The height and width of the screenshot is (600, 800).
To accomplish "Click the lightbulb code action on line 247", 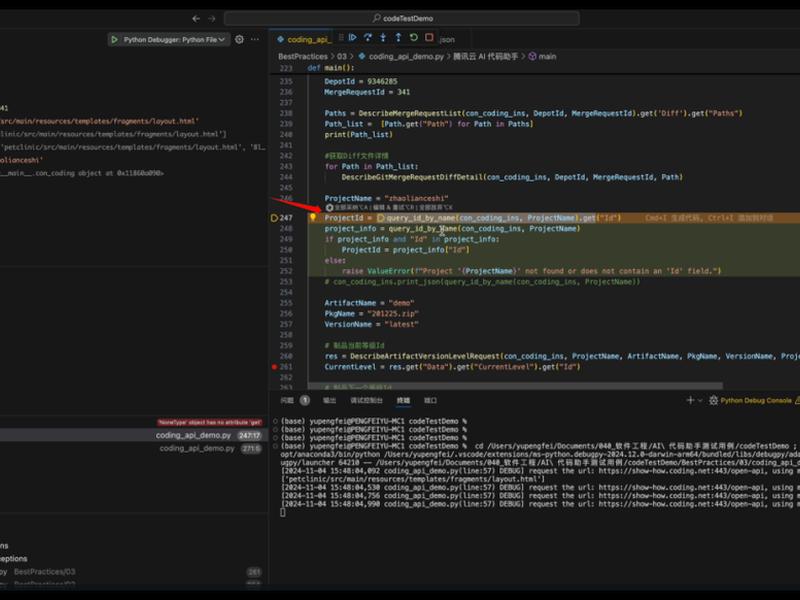I will (313, 217).
